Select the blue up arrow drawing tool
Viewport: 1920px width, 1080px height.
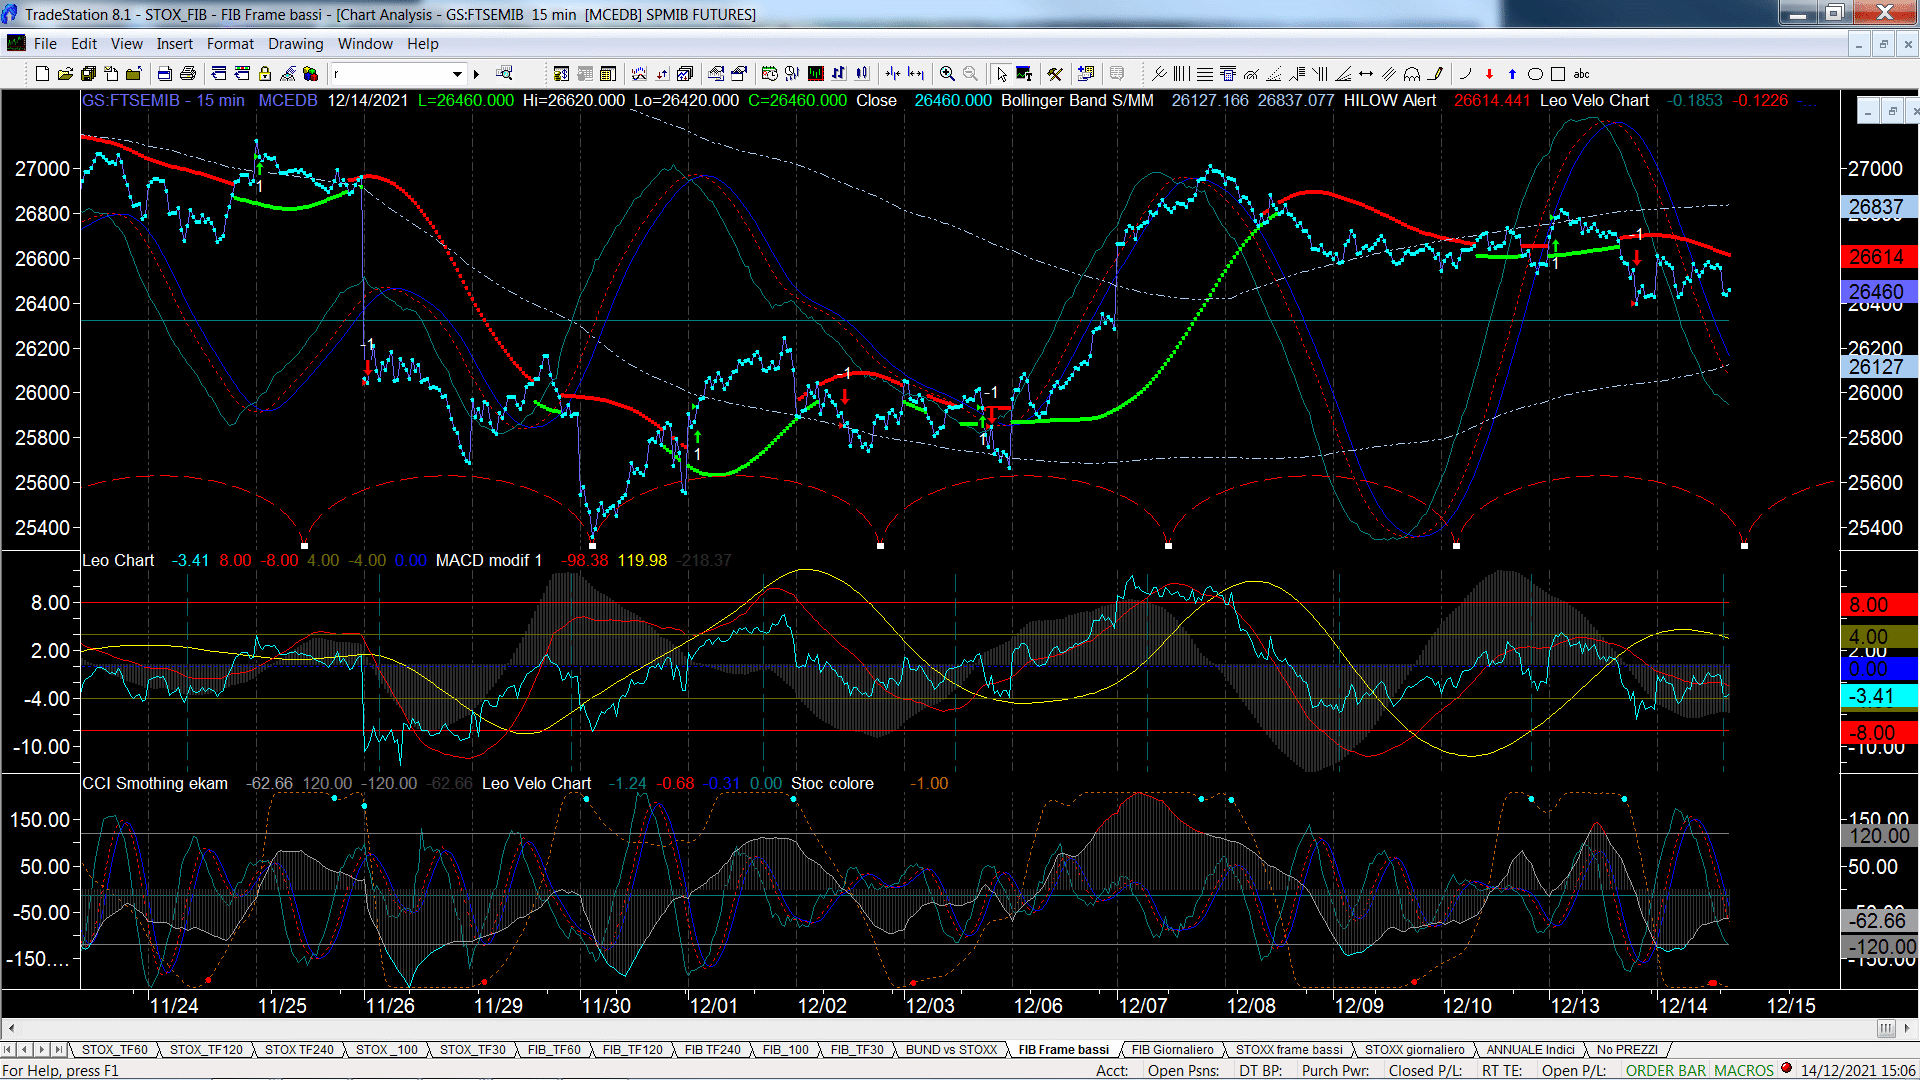(x=1512, y=74)
